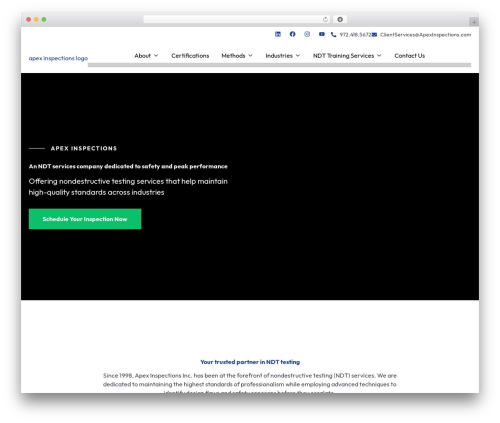Click Schedule Your Inspection Now button
Screen dimensions: 500x423
pyautogui.click(x=85, y=219)
